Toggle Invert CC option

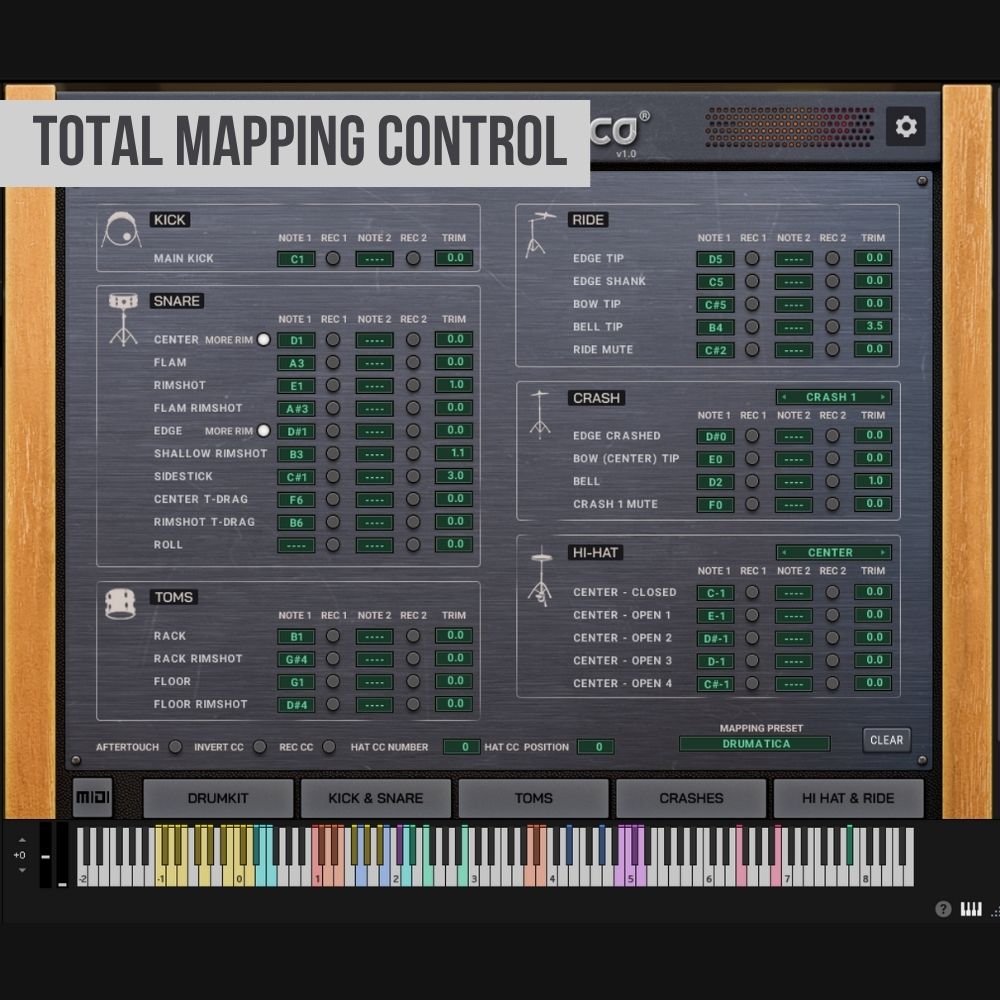tap(260, 746)
